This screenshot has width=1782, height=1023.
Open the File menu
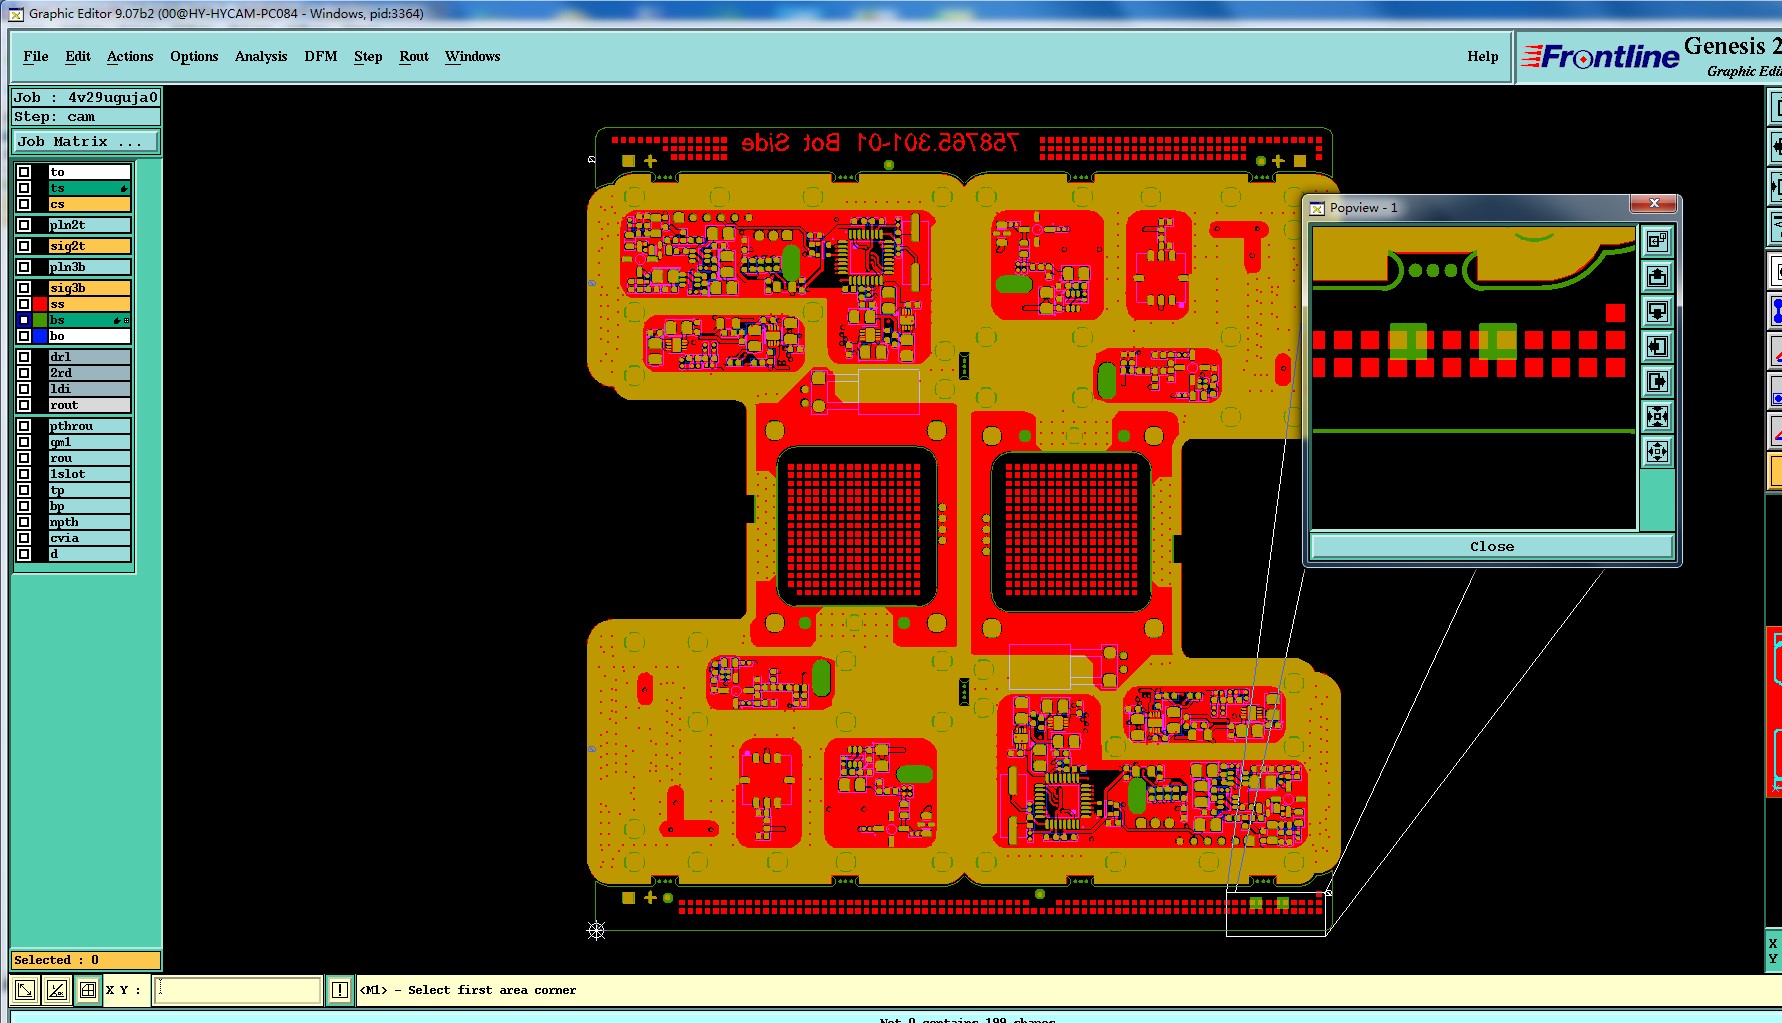pyautogui.click(x=36, y=57)
